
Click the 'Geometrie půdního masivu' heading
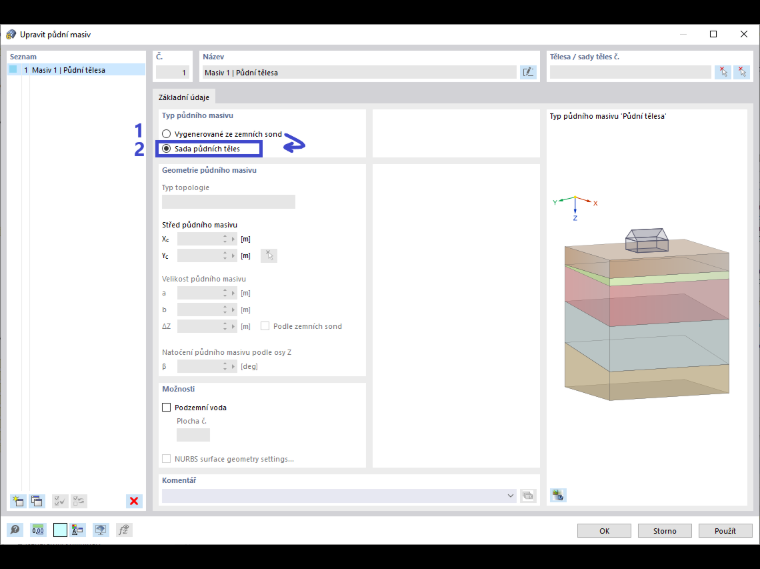[x=209, y=170]
